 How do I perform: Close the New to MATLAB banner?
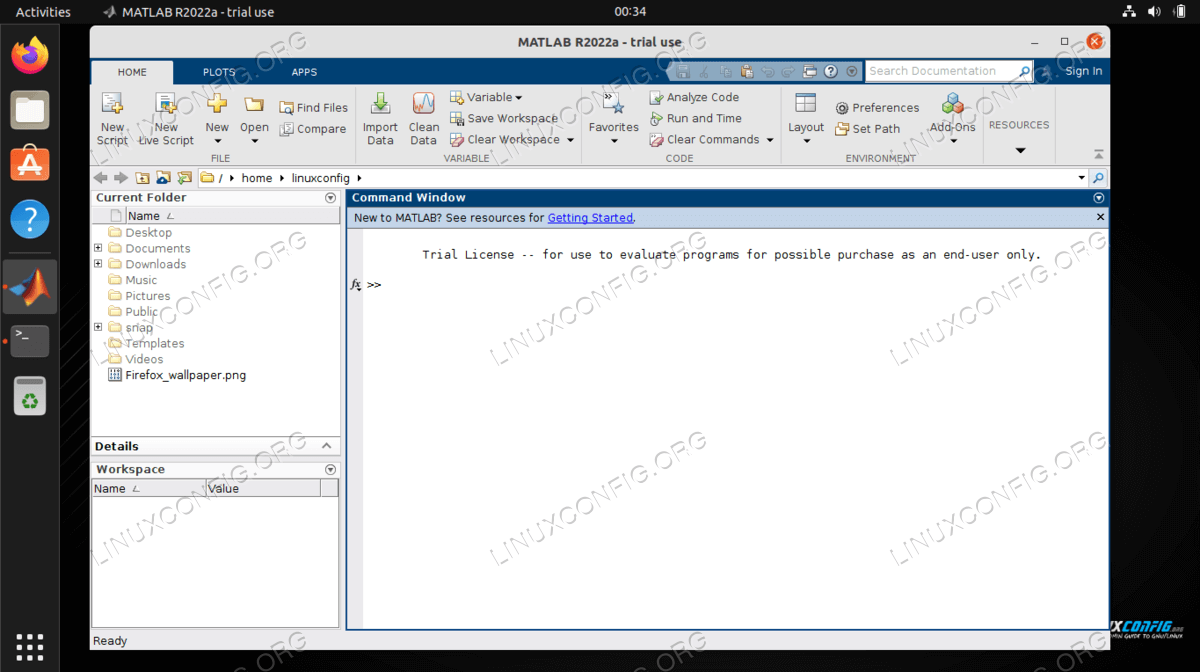[1101, 217]
